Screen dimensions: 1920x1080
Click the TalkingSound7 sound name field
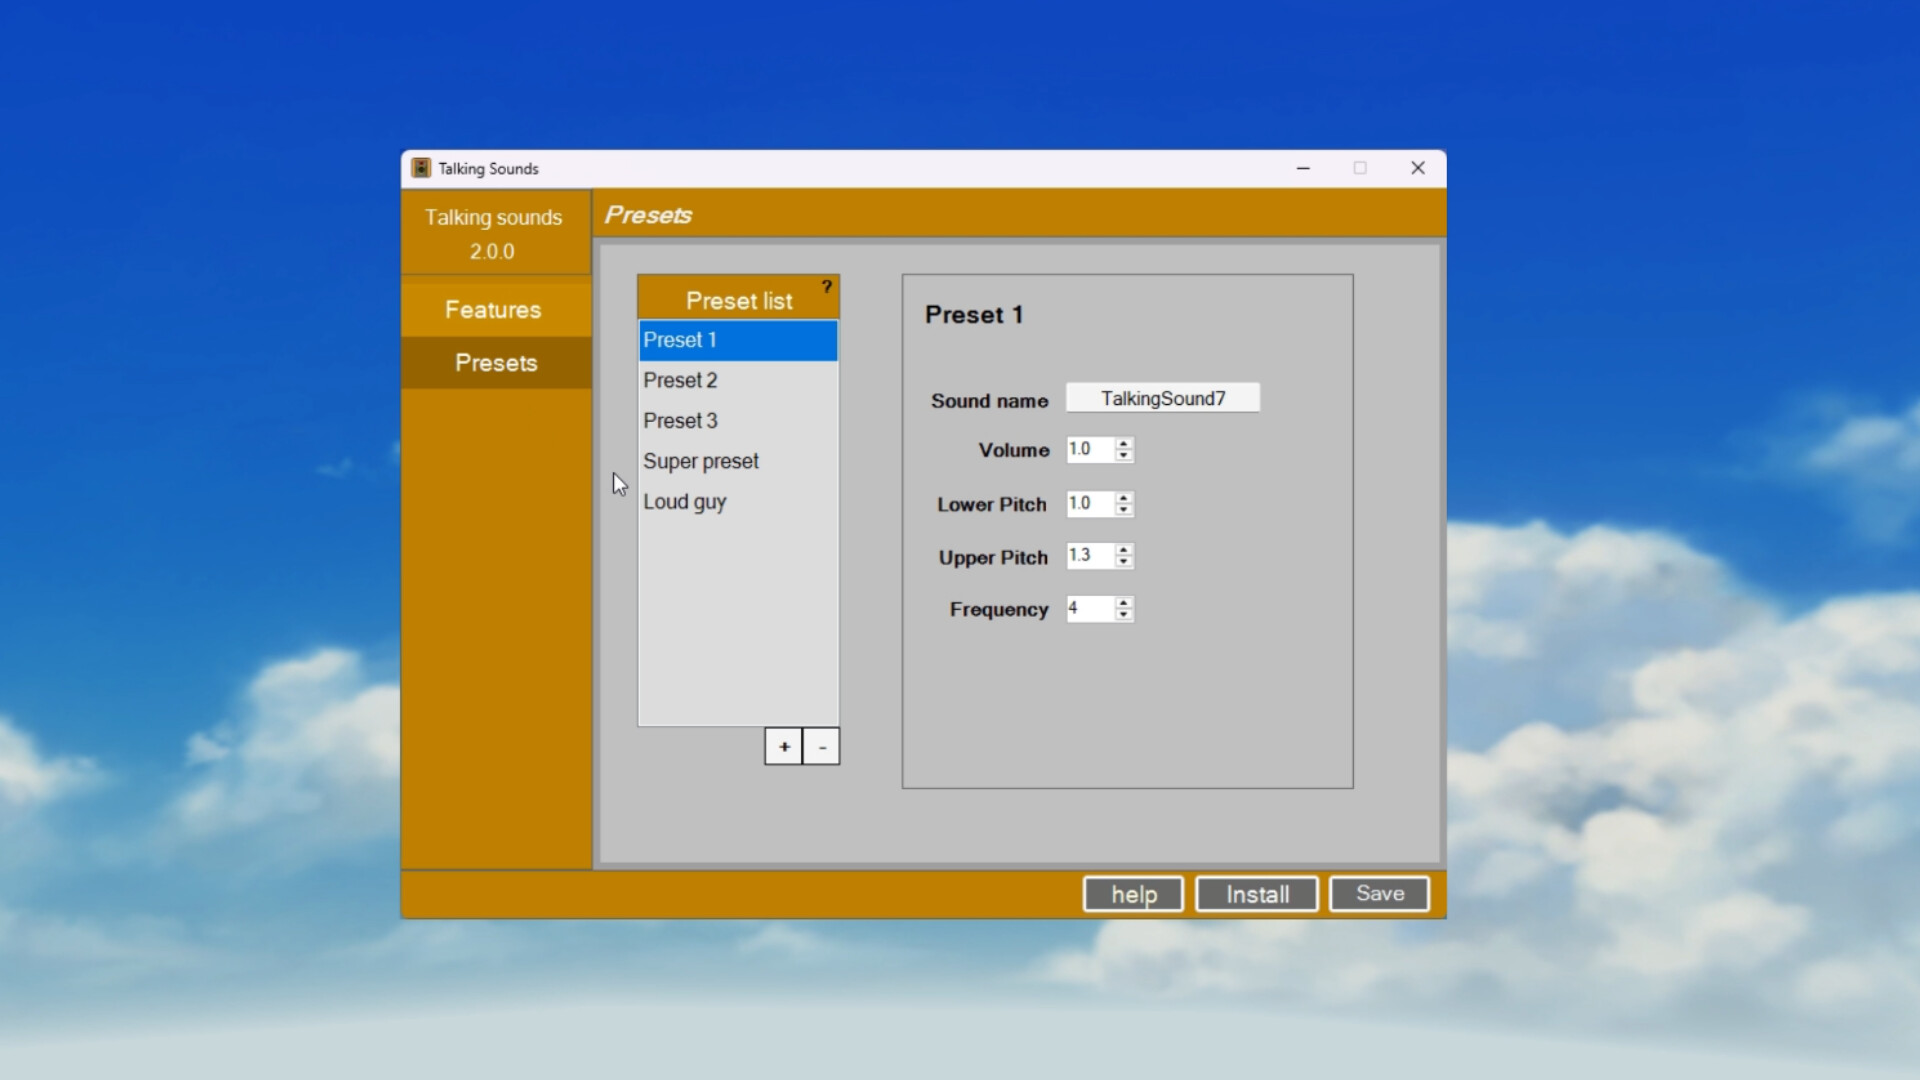[1162, 397]
